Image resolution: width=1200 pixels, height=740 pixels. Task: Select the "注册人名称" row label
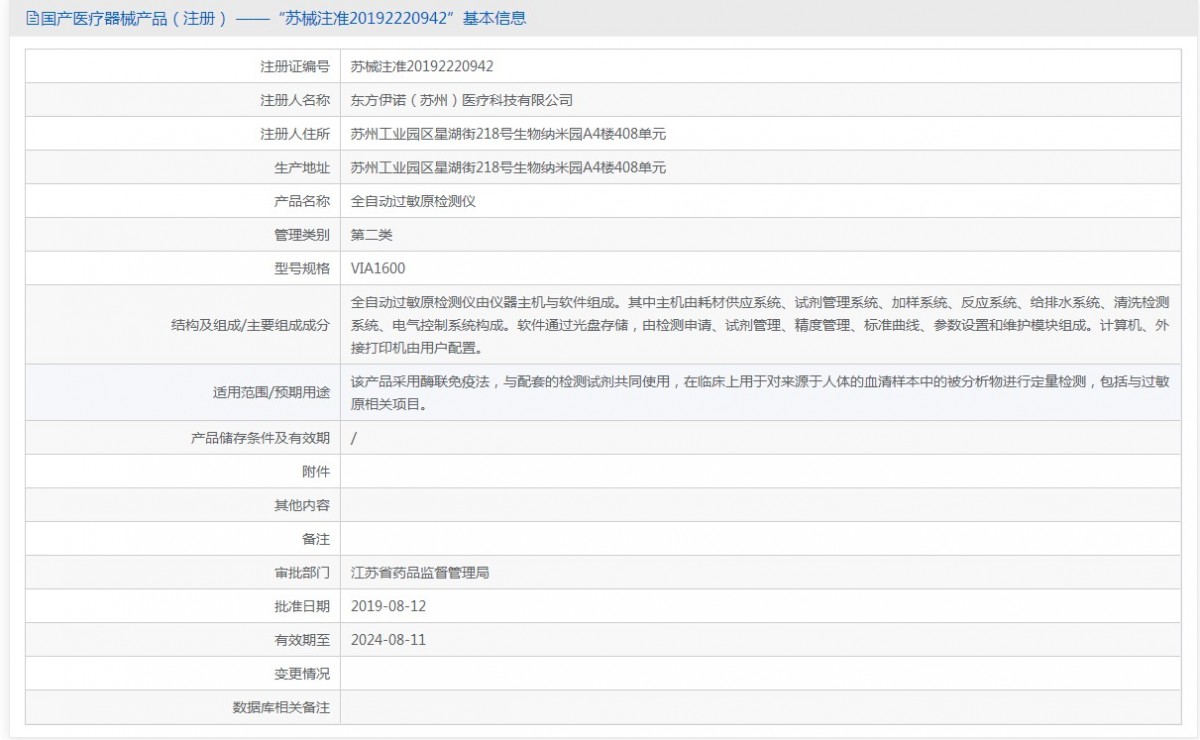(295, 100)
